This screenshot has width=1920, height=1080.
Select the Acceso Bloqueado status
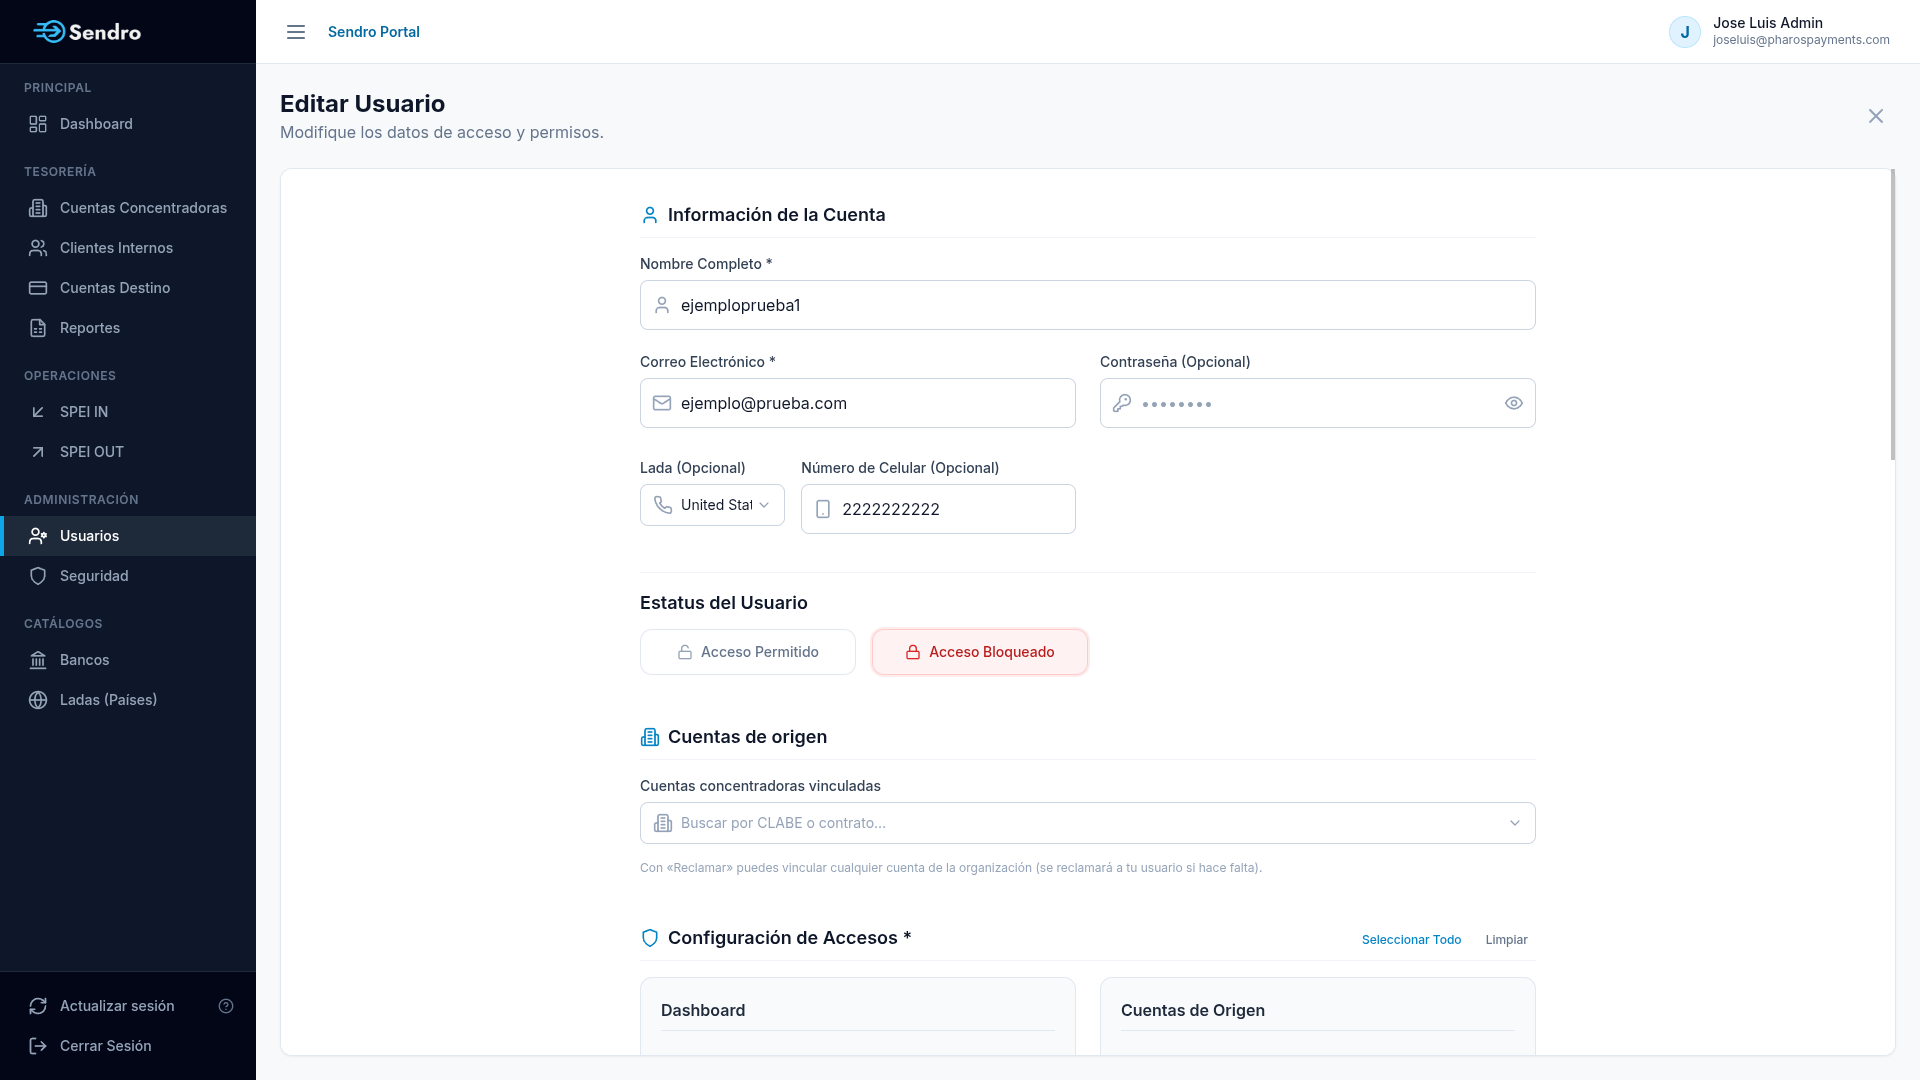980,652
